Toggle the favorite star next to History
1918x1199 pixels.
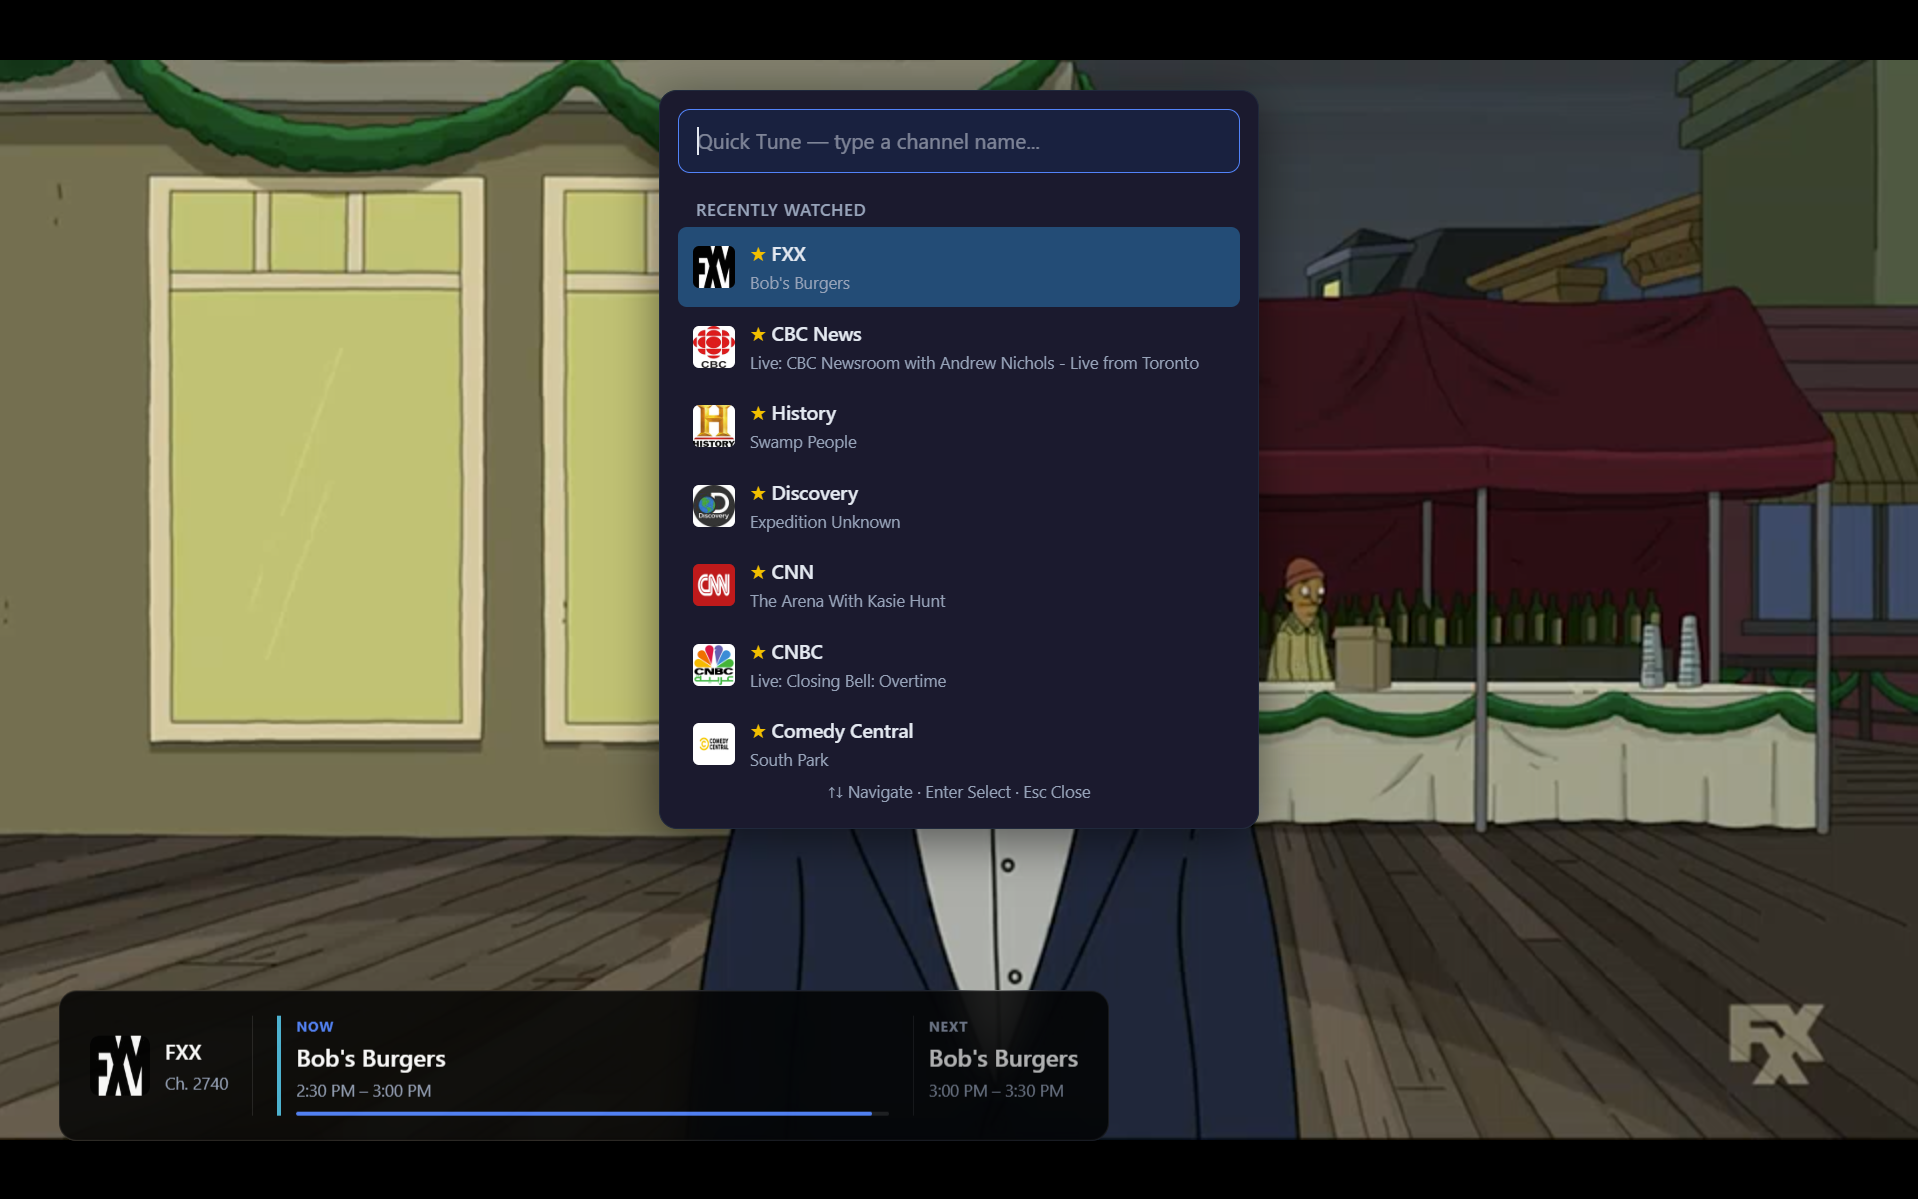pyautogui.click(x=758, y=413)
